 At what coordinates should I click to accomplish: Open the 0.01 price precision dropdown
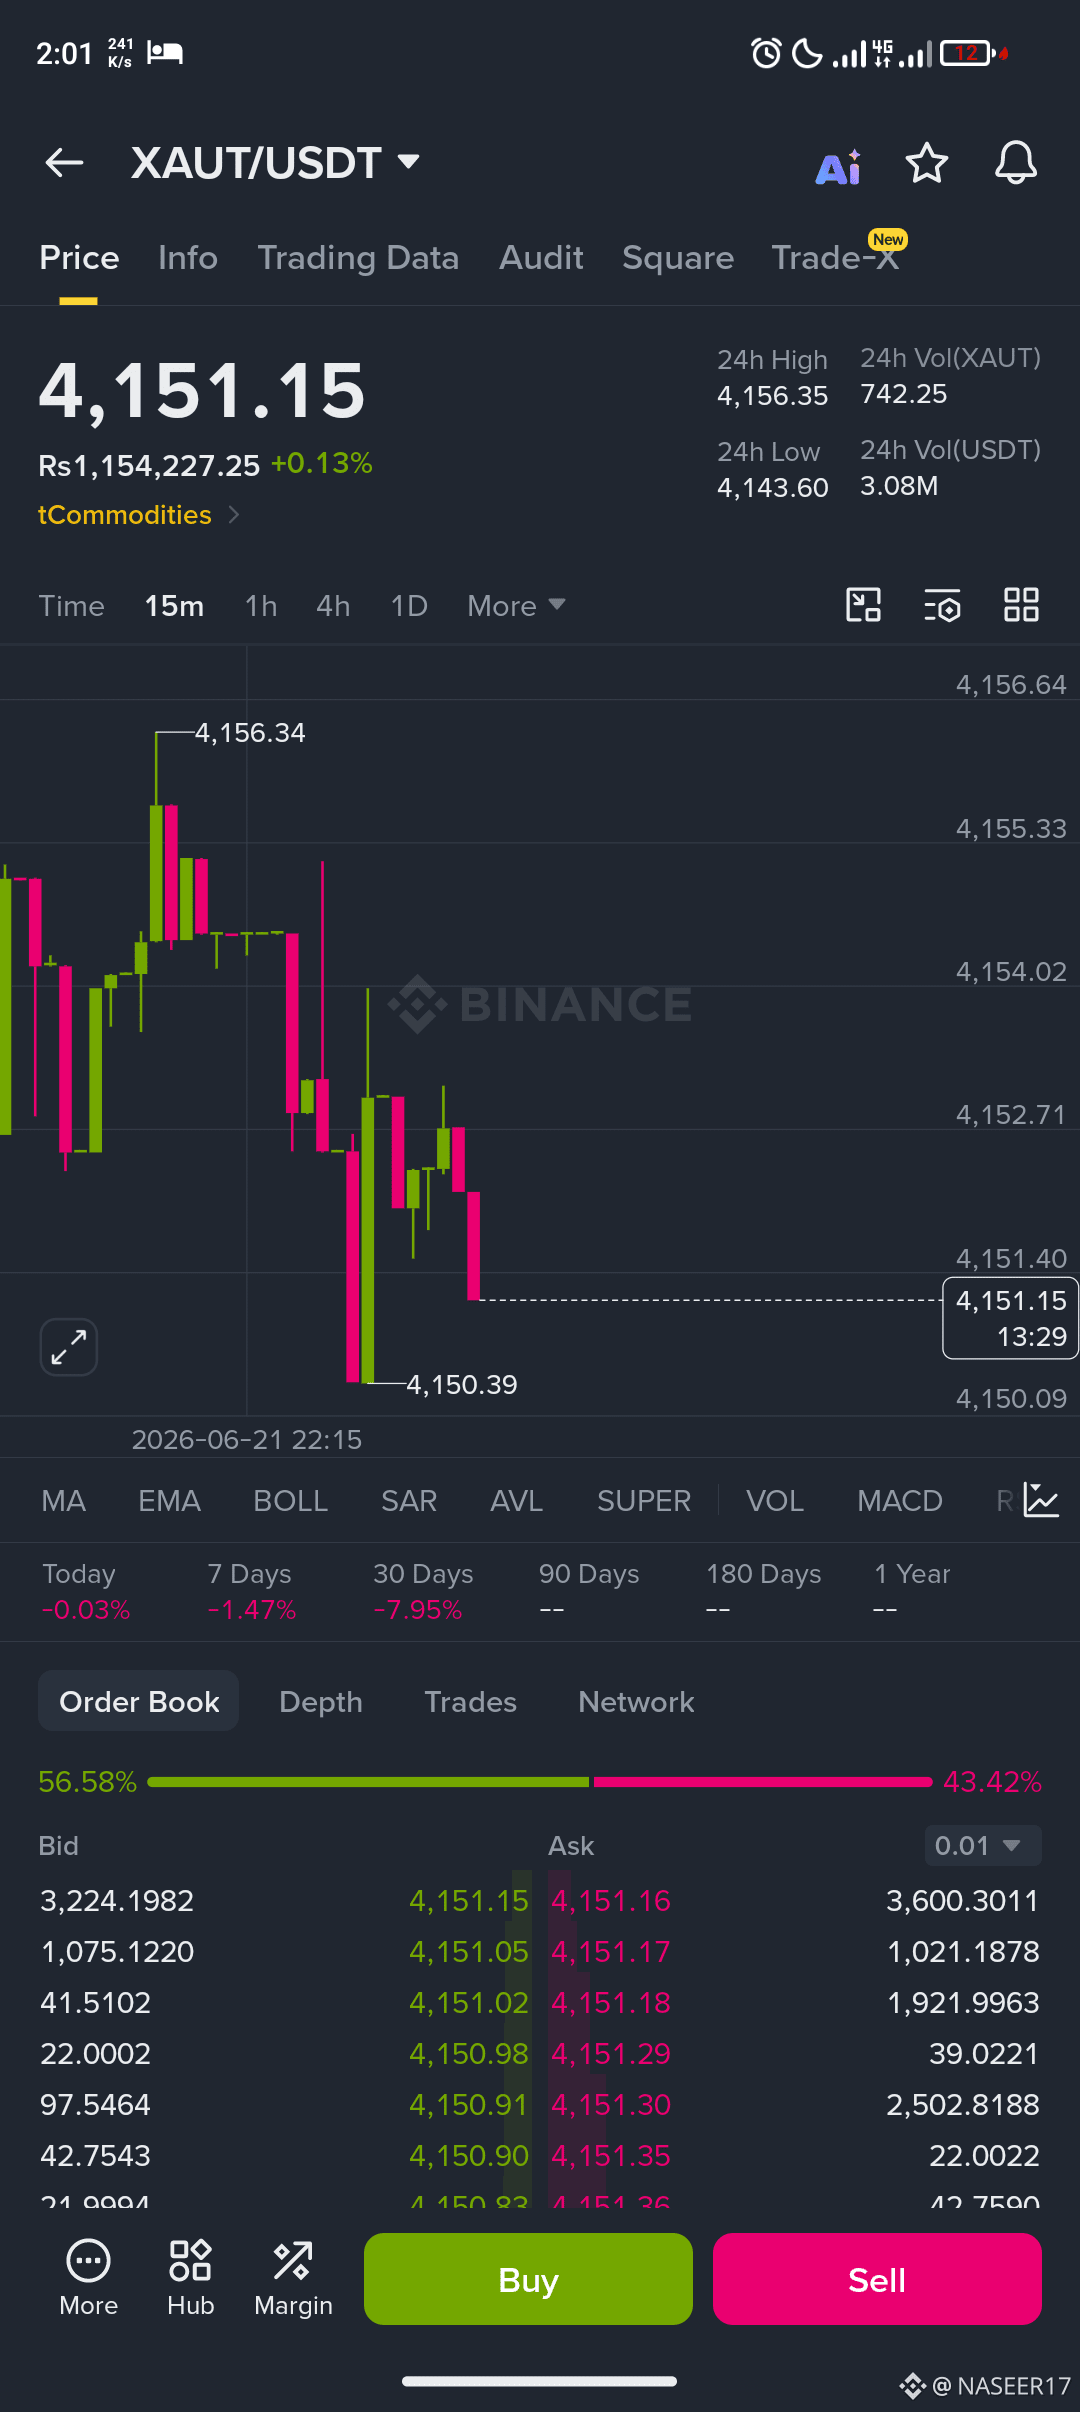pos(982,1845)
